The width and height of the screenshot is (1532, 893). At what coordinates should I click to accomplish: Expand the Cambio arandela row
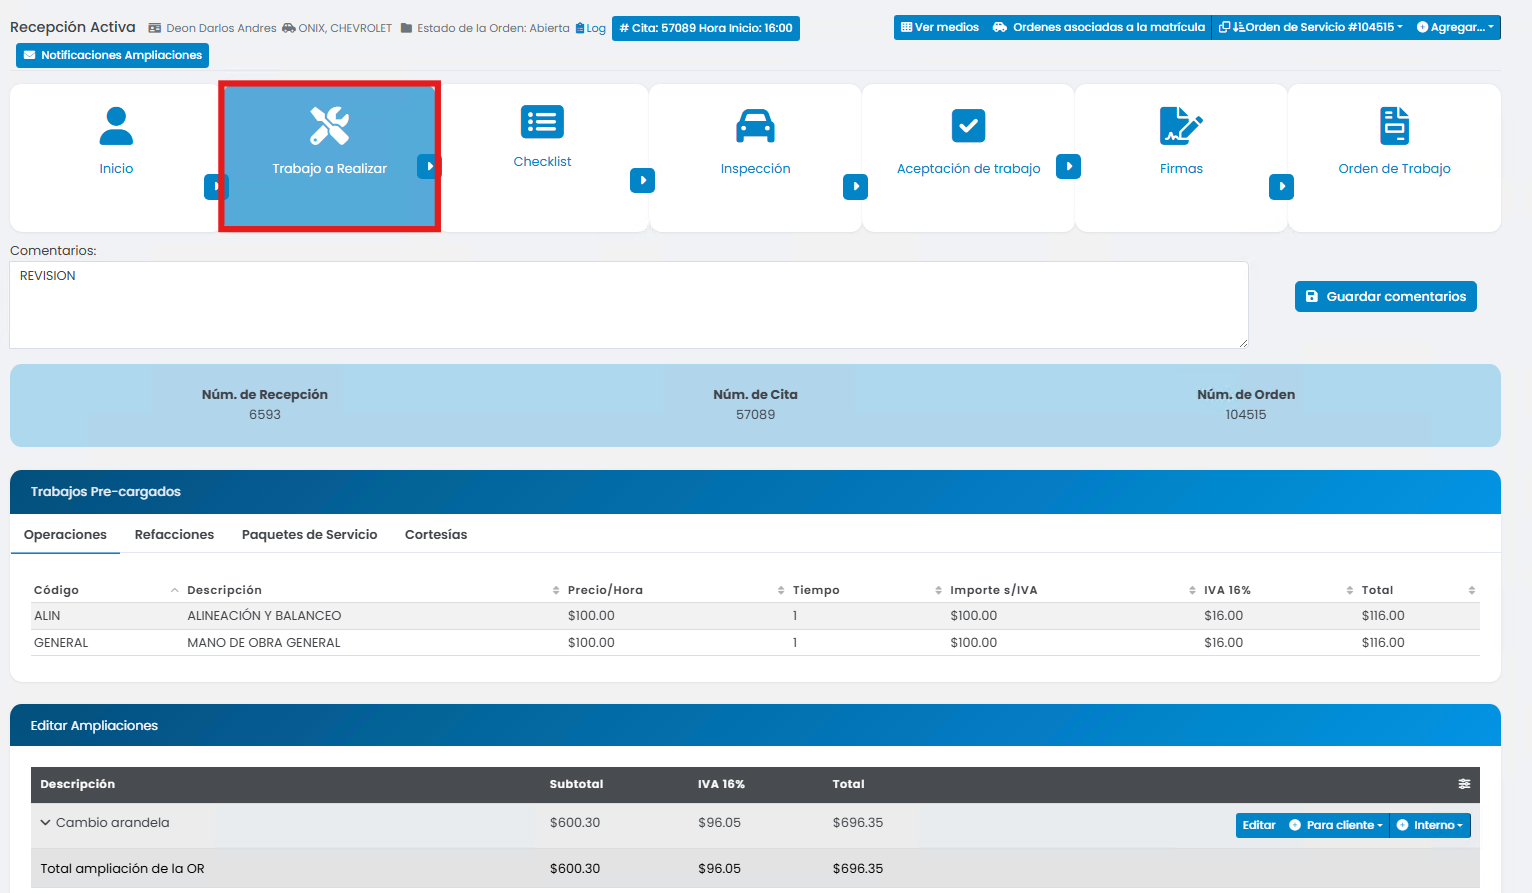point(45,823)
